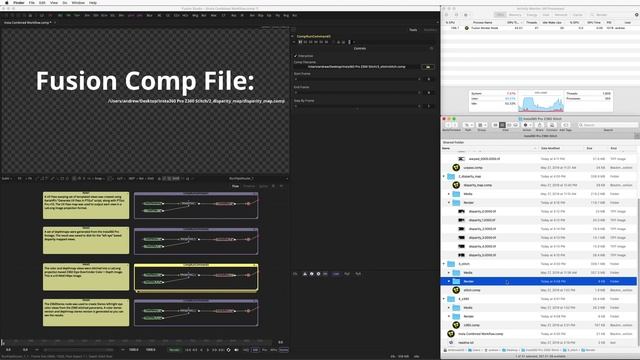Open the Go menu in the menu bar
Image resolution: width=640 pixels, height=360 pixels.
click(x=65, y=2)
